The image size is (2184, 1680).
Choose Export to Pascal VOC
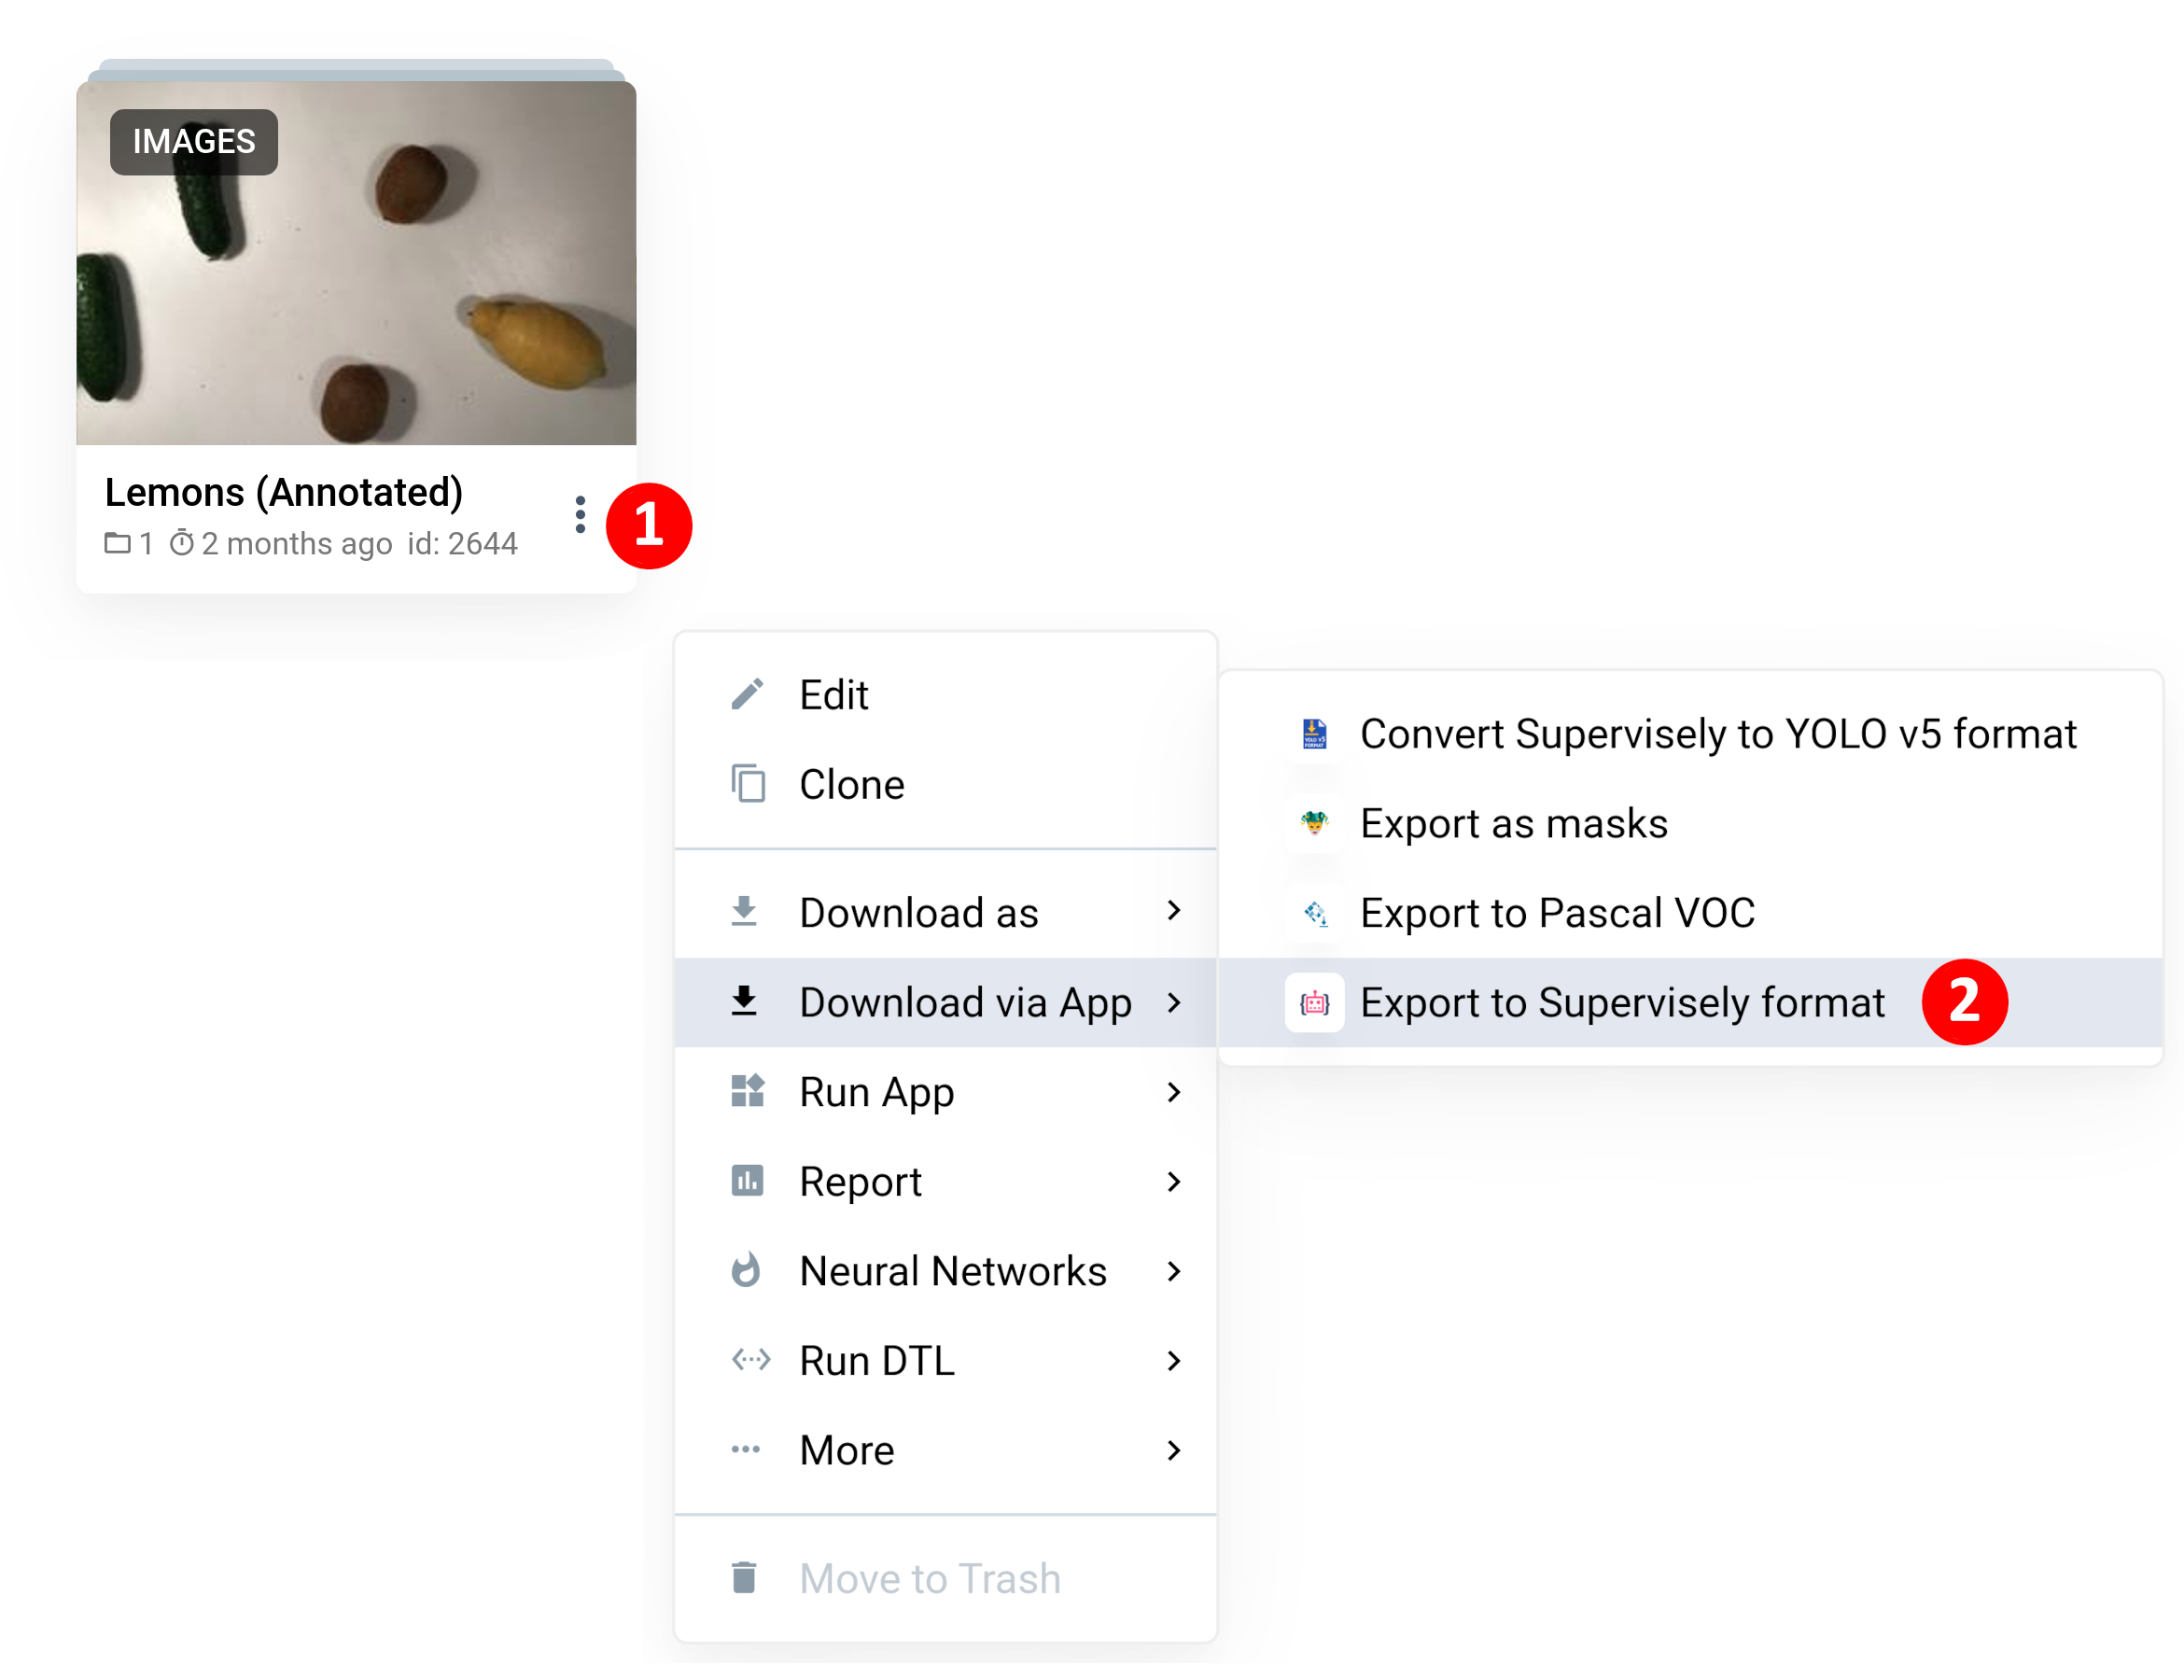click(1557, 913)
